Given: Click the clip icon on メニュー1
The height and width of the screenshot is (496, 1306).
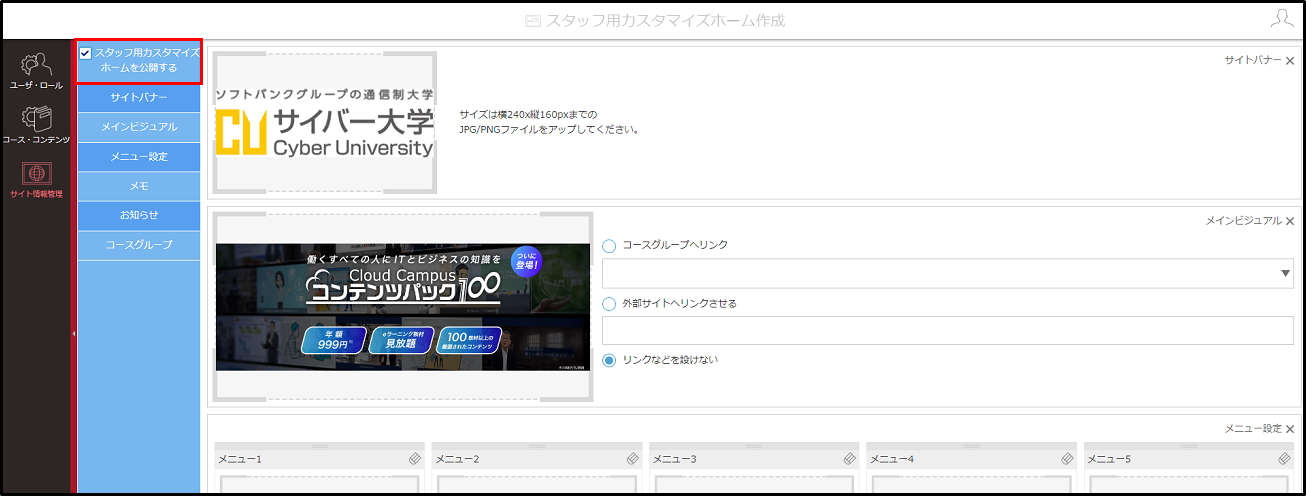Looking at the screenshot, I should pyautogui.click(x=415, y=459).
